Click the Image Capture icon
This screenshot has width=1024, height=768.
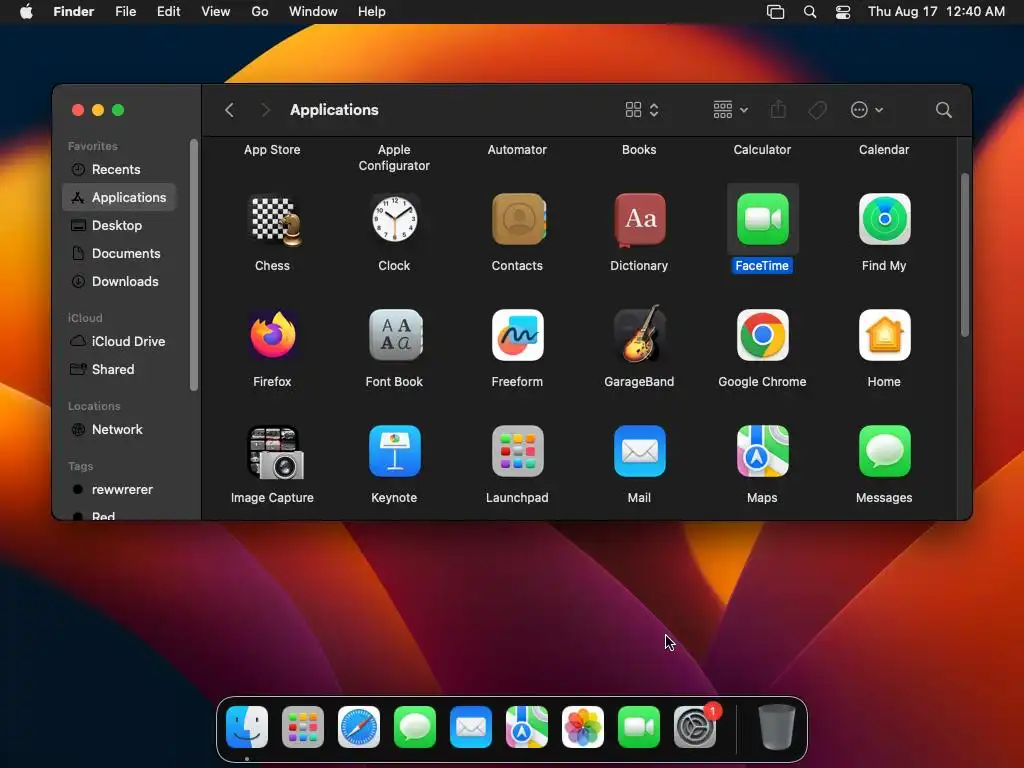coord(275,452)
